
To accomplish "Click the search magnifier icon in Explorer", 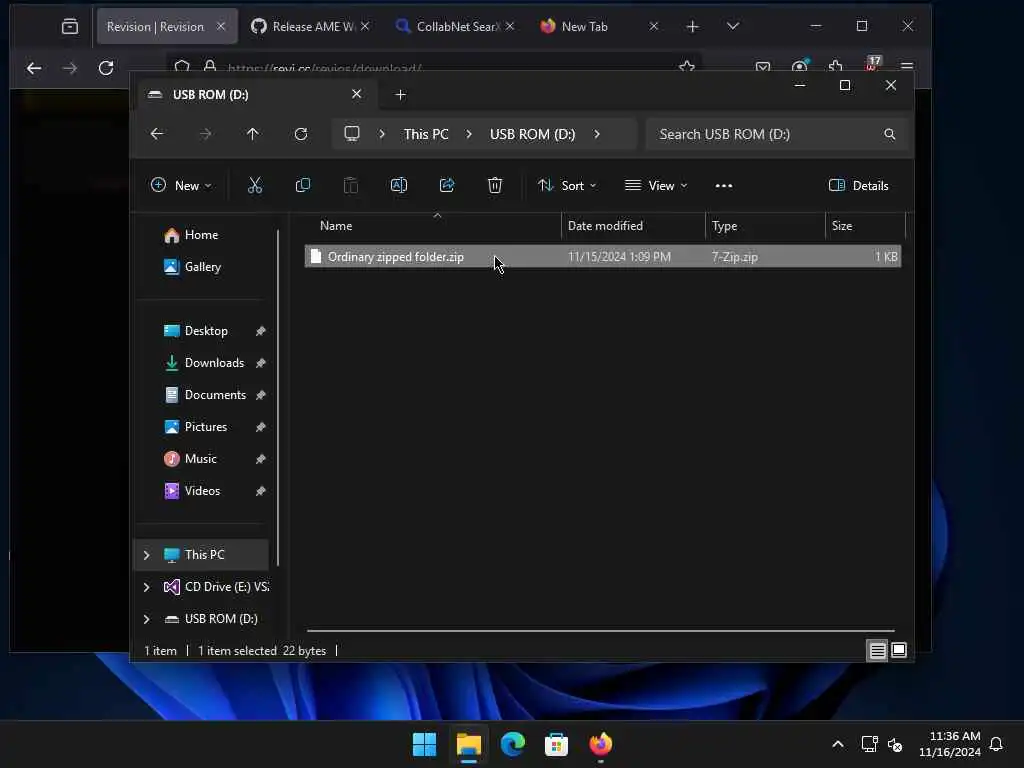I will pos(889,134).
